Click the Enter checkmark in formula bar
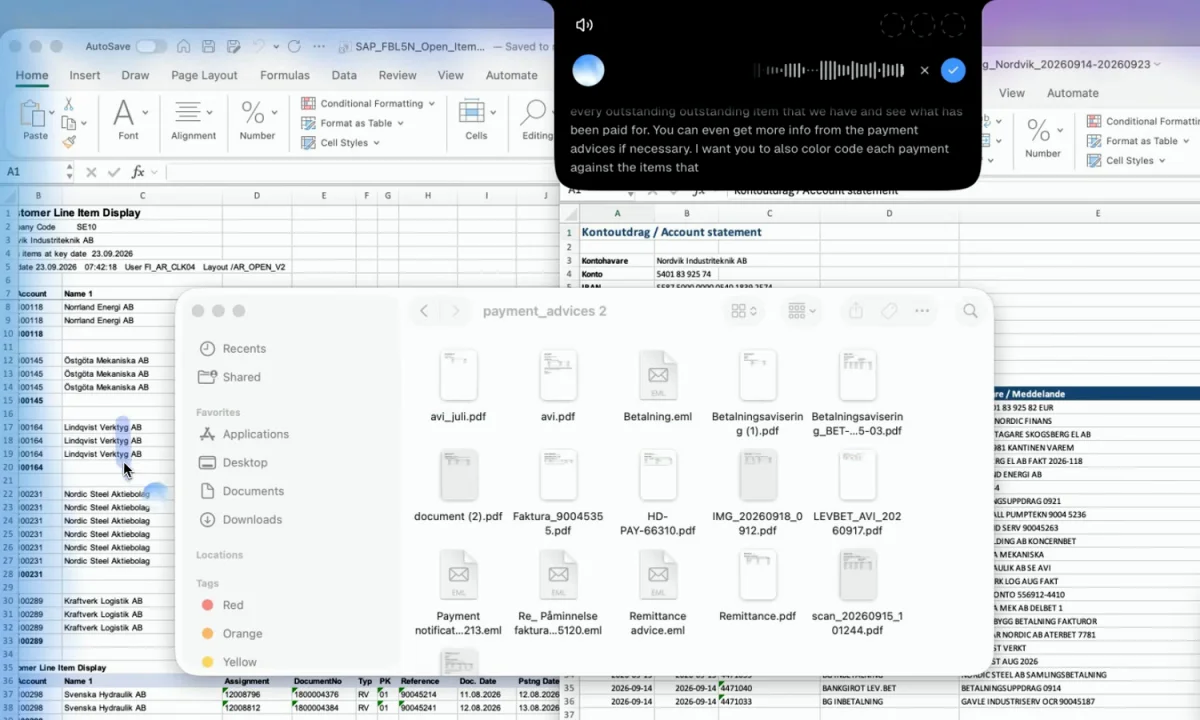This screenshot has width=1200, height=720. point(115,172)
